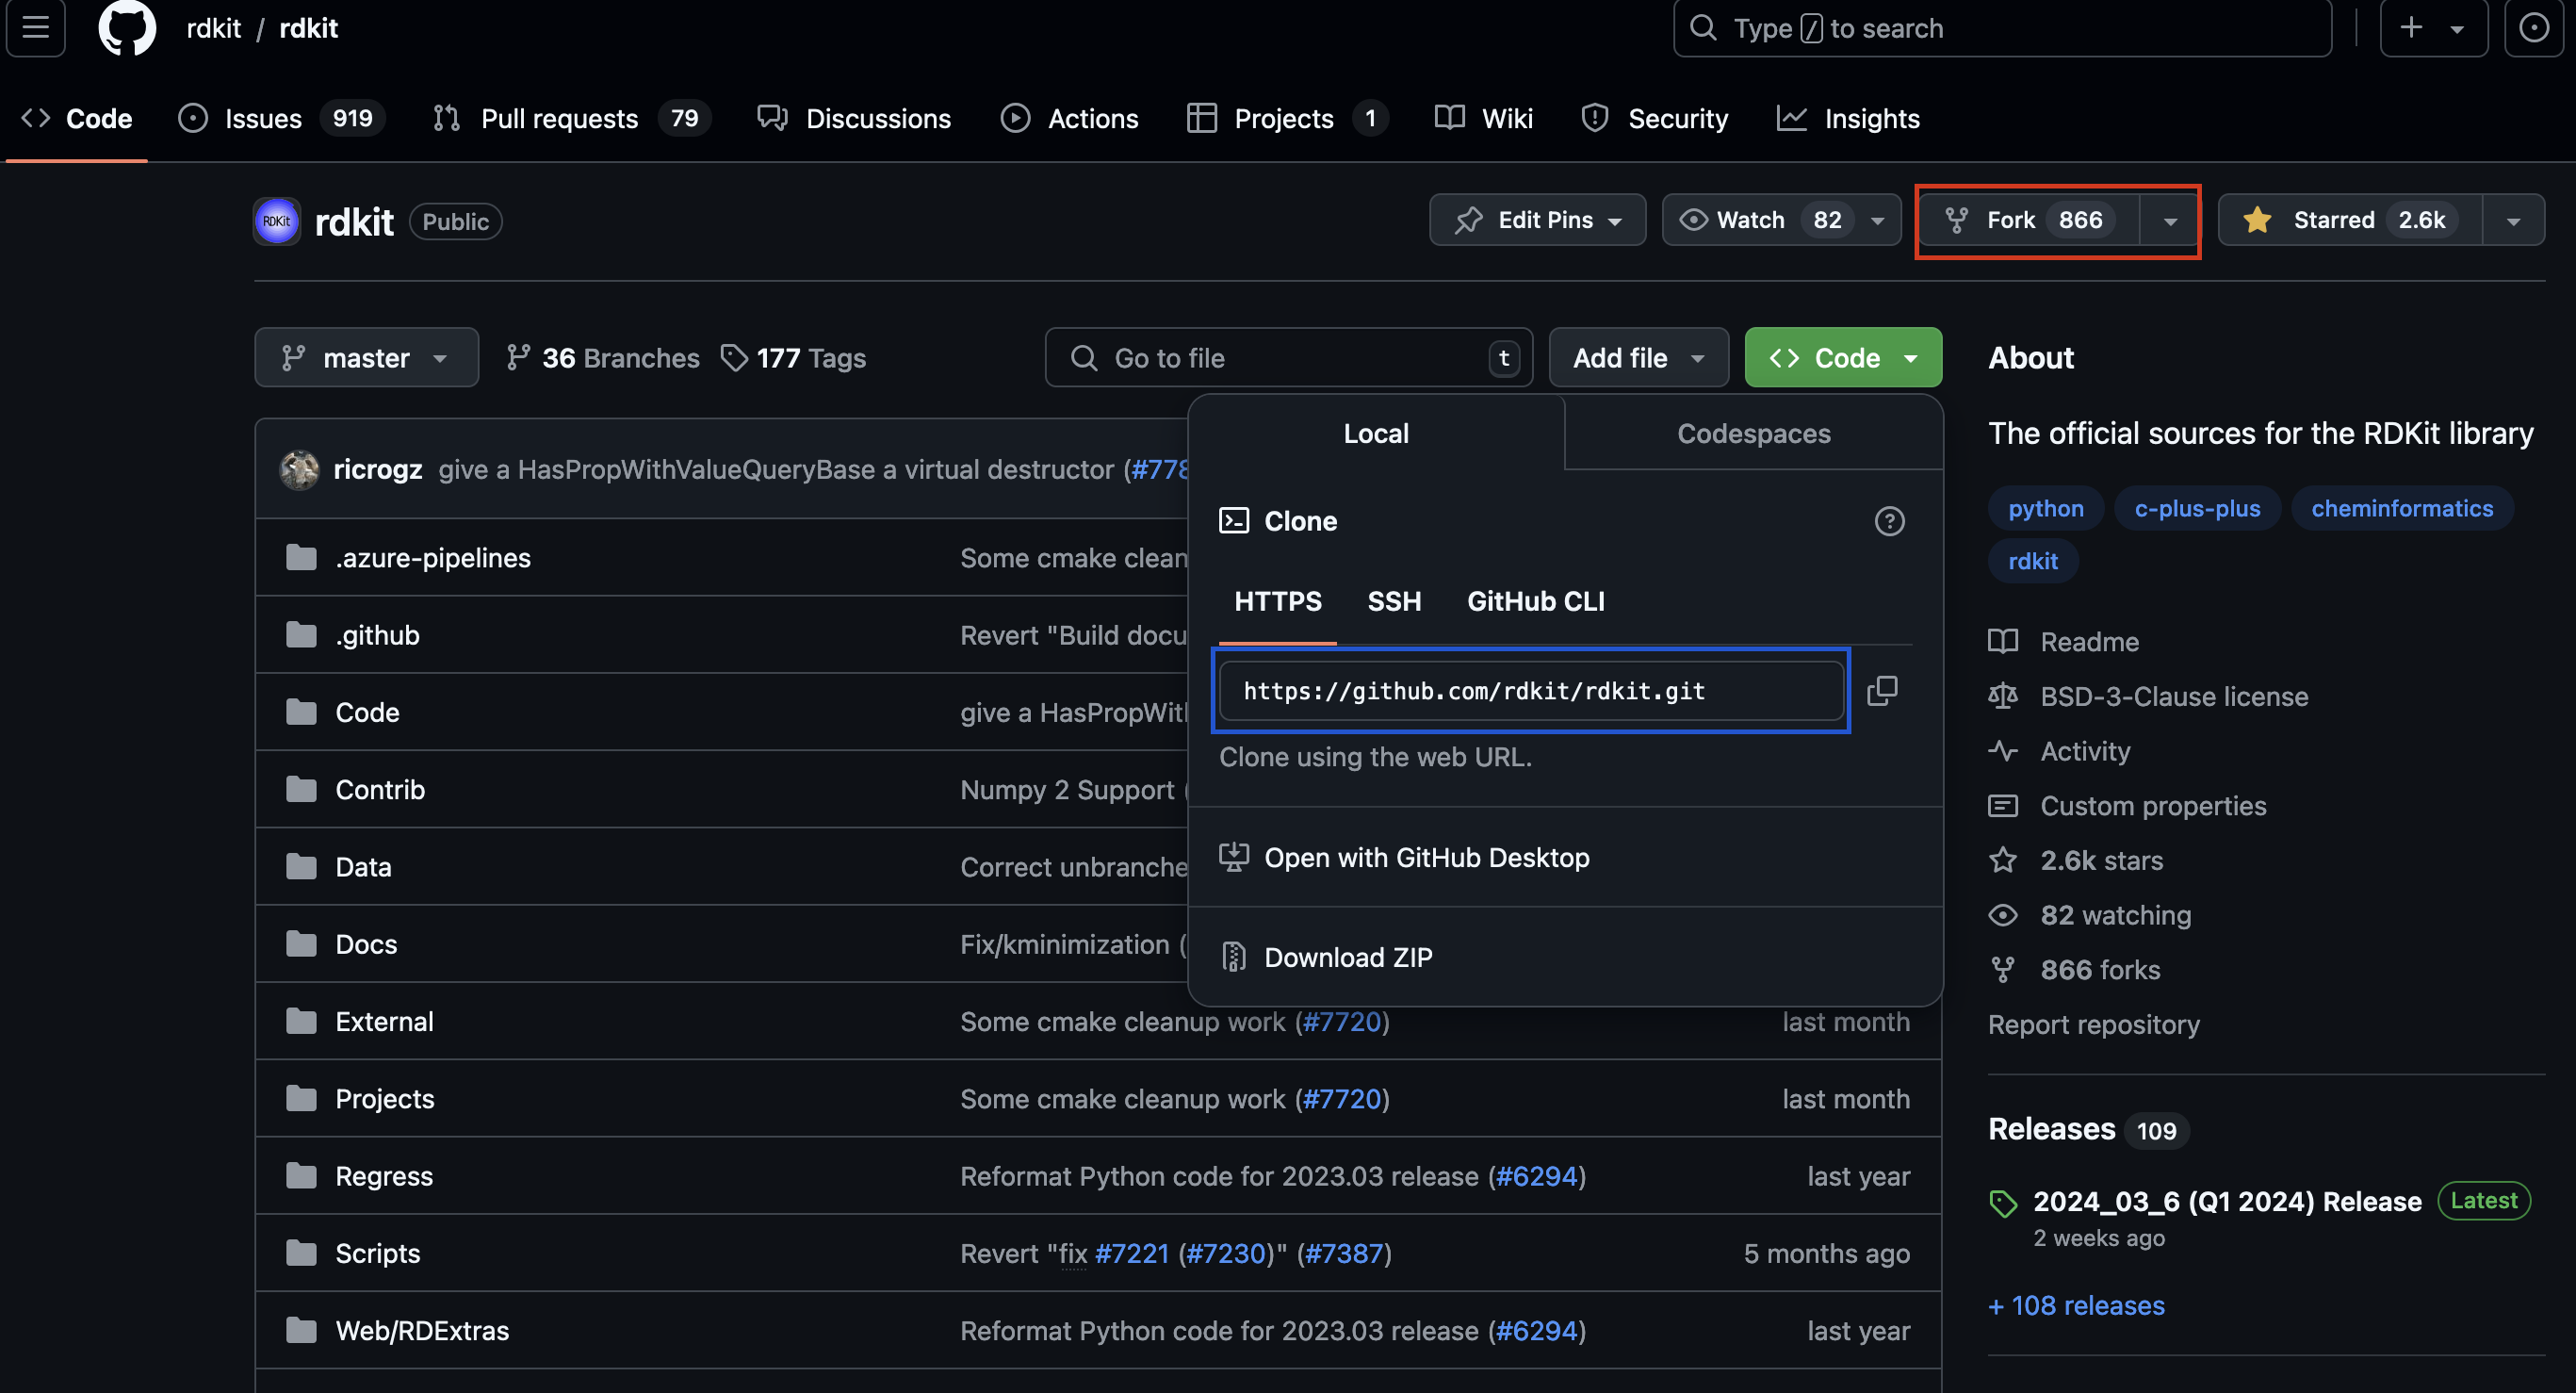Open the .github folder icon

301,635
